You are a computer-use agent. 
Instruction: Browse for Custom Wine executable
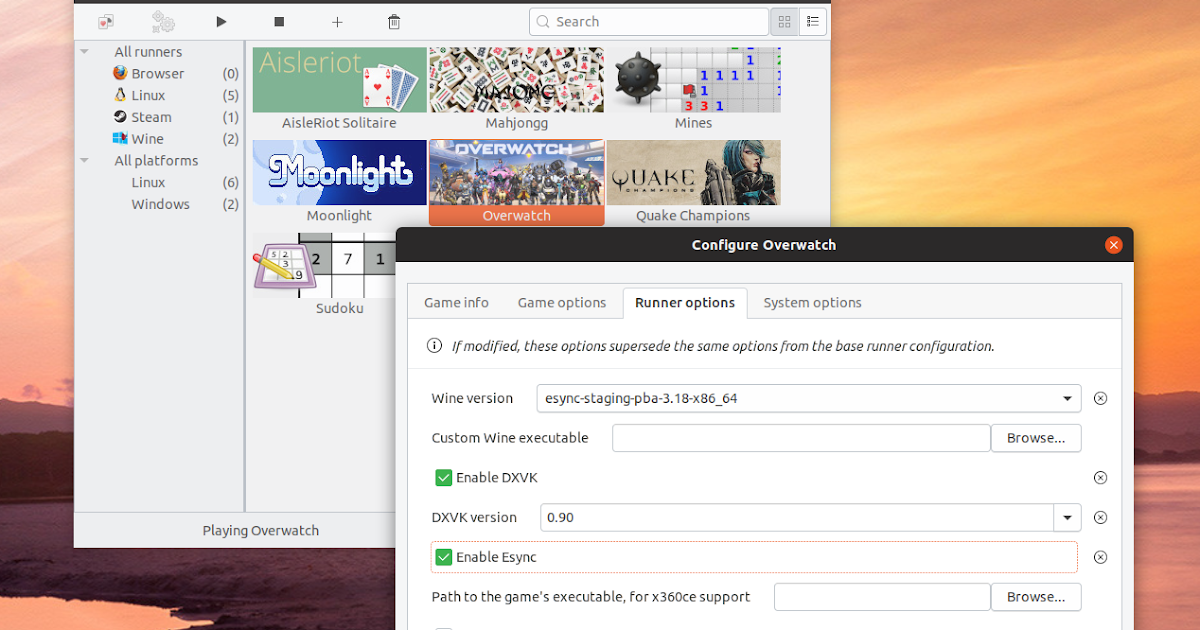(1036, 438)
